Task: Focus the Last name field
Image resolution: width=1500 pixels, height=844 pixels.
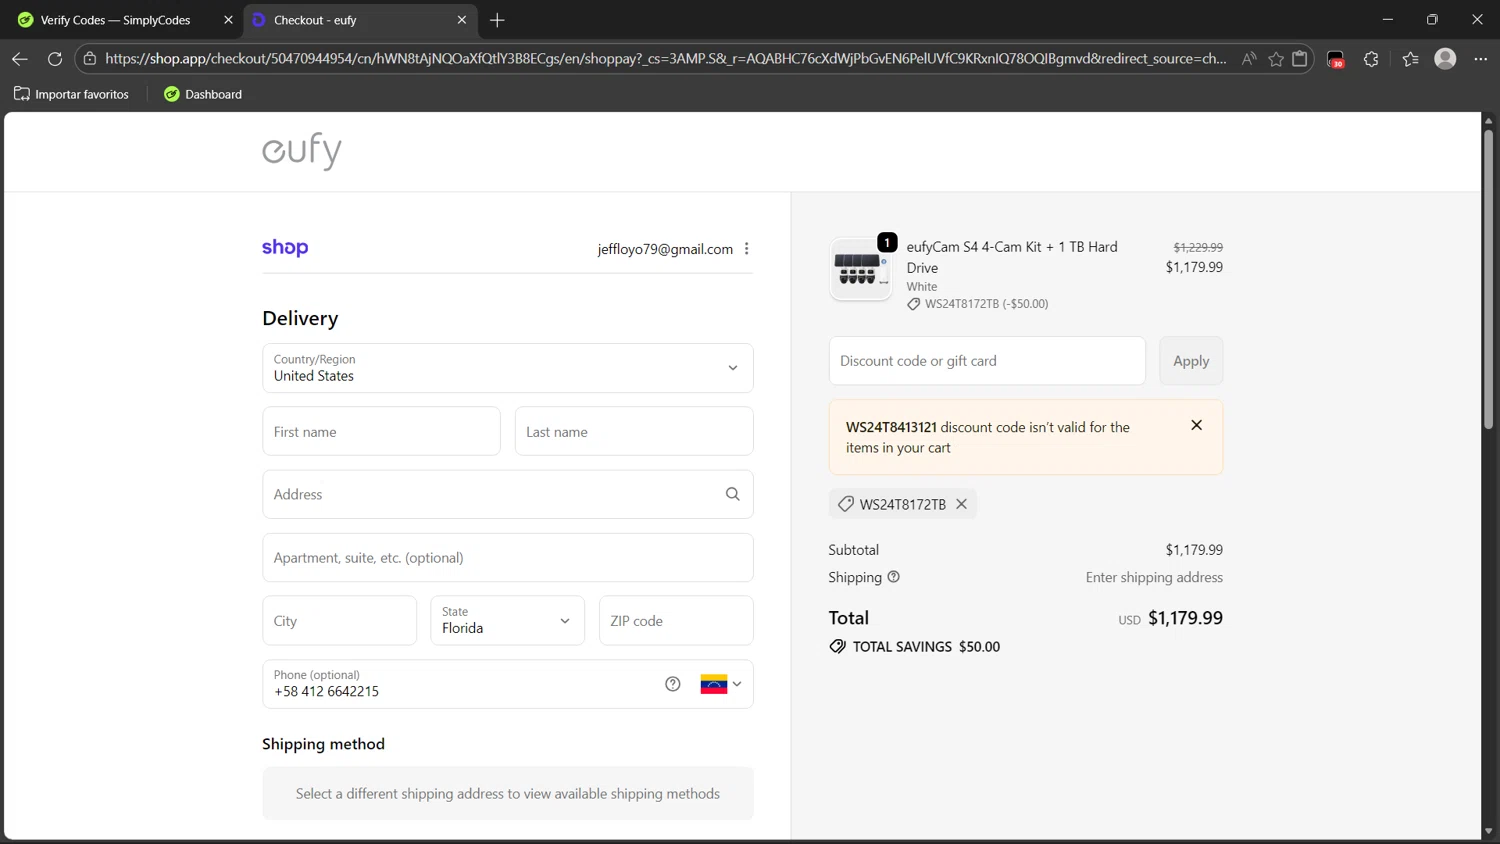Action: pos(634,431)
